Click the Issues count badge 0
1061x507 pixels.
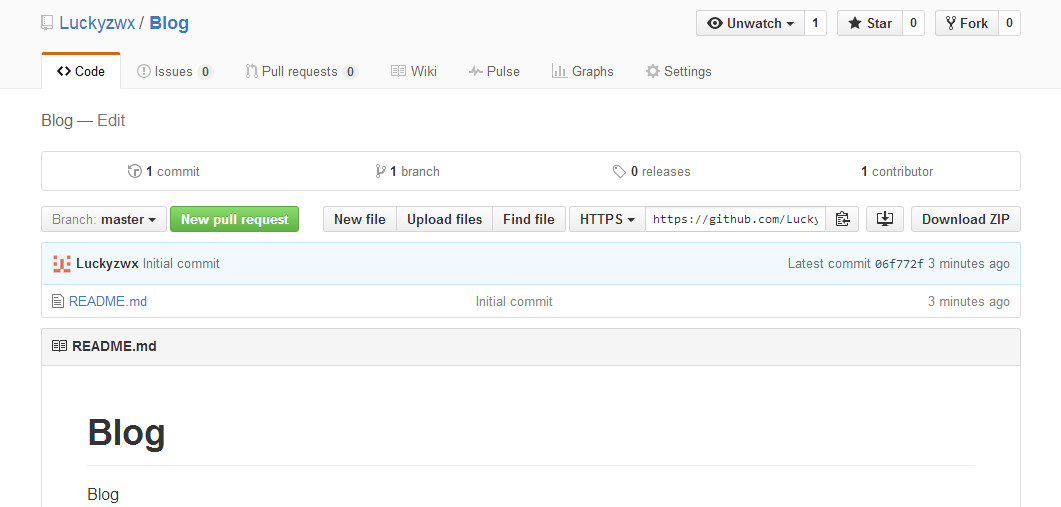pyautogui.click(x=205, y=72)
